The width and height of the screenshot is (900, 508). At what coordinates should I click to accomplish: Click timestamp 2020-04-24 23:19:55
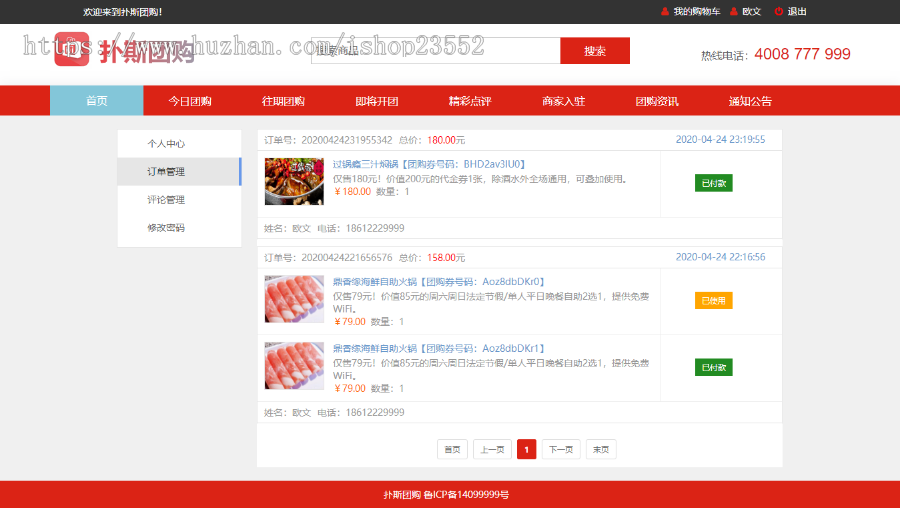pyautogui.click(x=720, y=139)
